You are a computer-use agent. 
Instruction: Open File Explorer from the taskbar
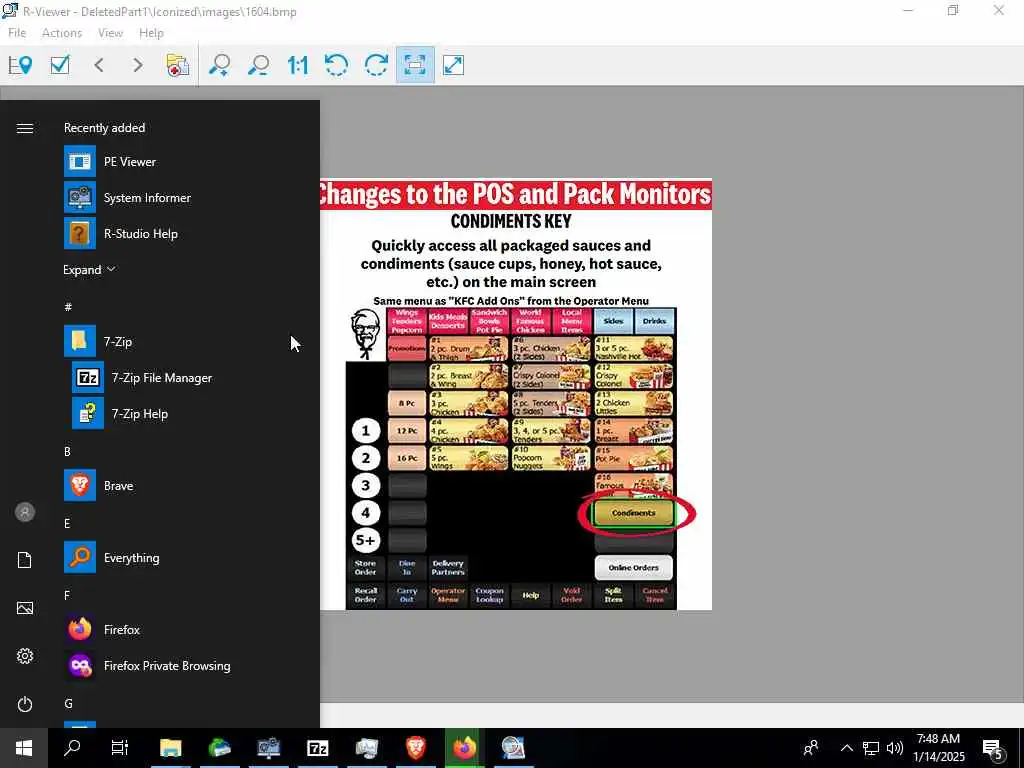pyautogui.click(x=170, y=748)
